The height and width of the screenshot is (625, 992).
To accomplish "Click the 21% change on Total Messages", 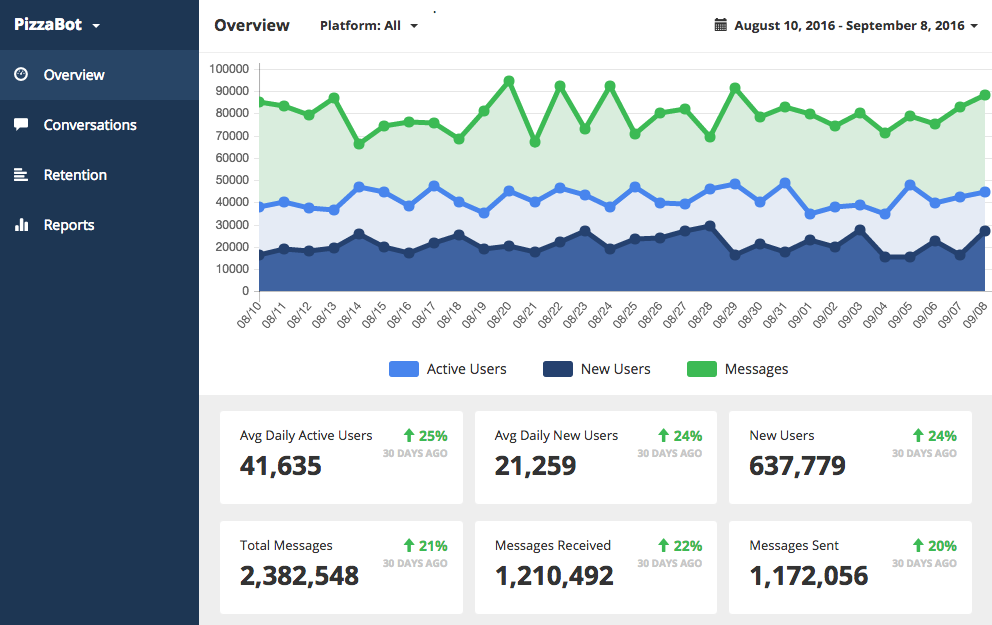I will coord(433,546).
